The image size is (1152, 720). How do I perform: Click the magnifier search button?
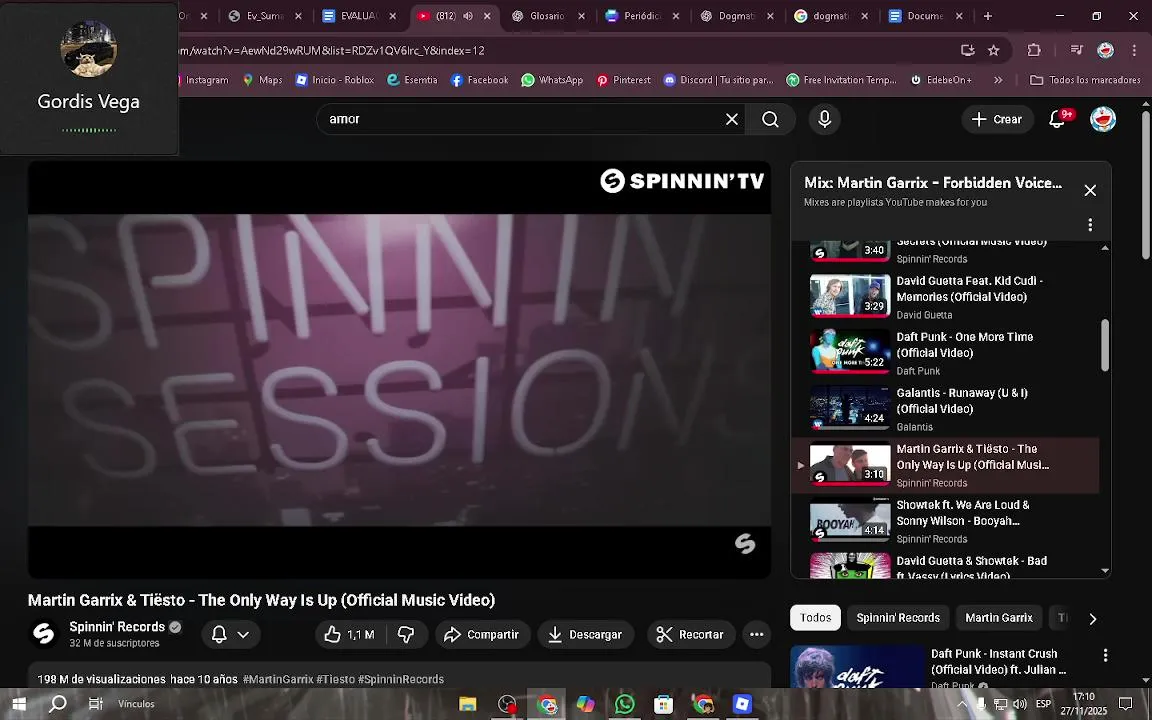pos(770,119)
